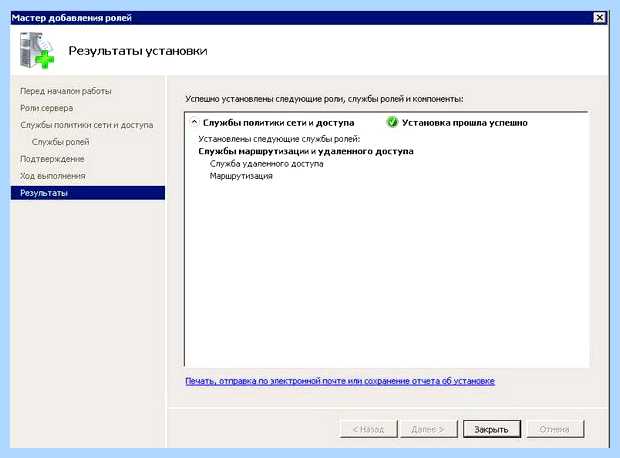The width and height of the screenshot is (620, 458).
Task: Click the Служба удаленного доступа line
Action: click(x=267, y=164)
